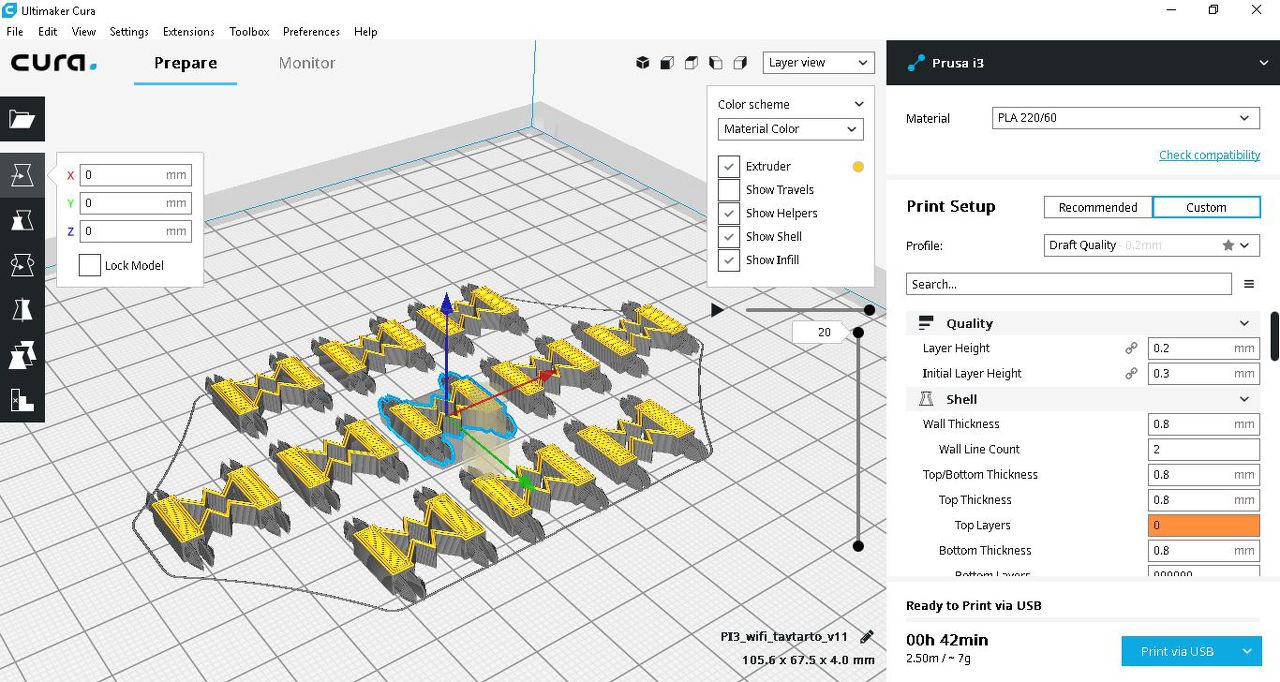Image resolution: width=1280 pixels, height=682 pixels.
Task: Click the orange Top Layers value field
Action: click(x=1204, y=525)
